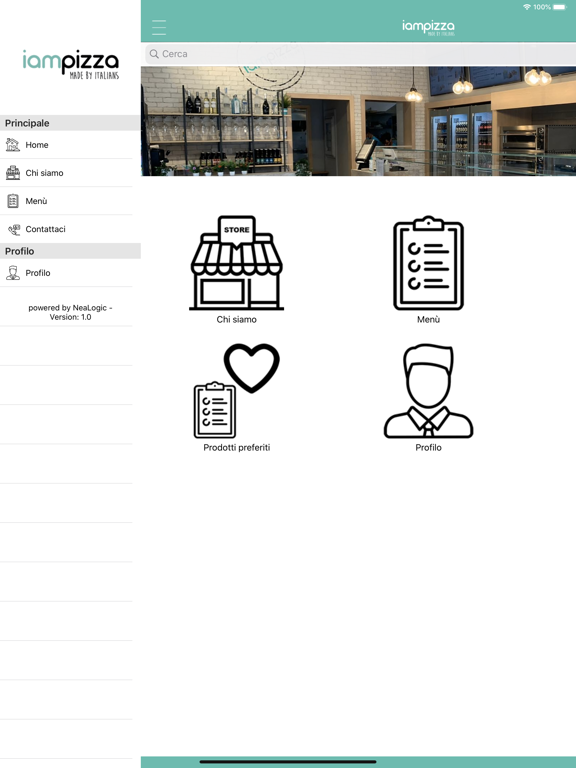Click the Profilo section header
Viewport: 576px width, 768px height.
pyautogui.click(x=70, y=251)
